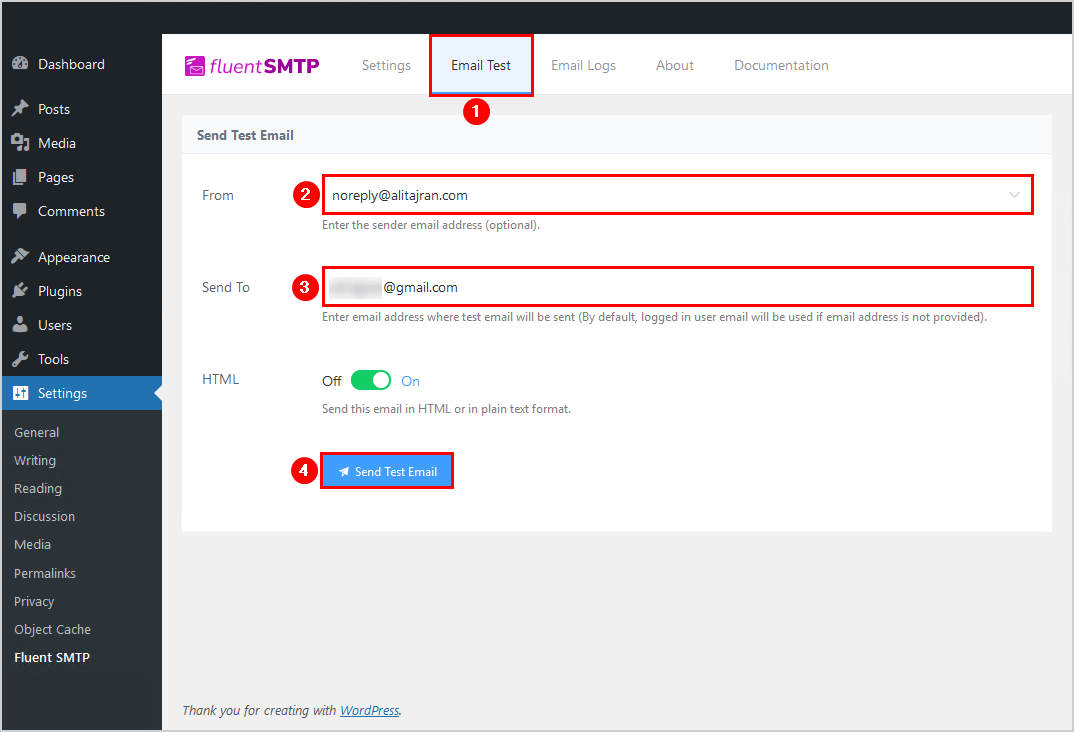This screenshot has width=1074, height=732.
Task: Click the Tools wrench icon
Action: pos(20,359)
